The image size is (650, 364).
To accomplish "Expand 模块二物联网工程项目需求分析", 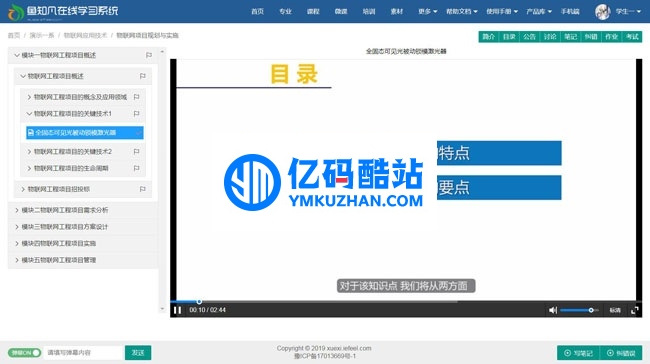I will [x=17, y=210].
